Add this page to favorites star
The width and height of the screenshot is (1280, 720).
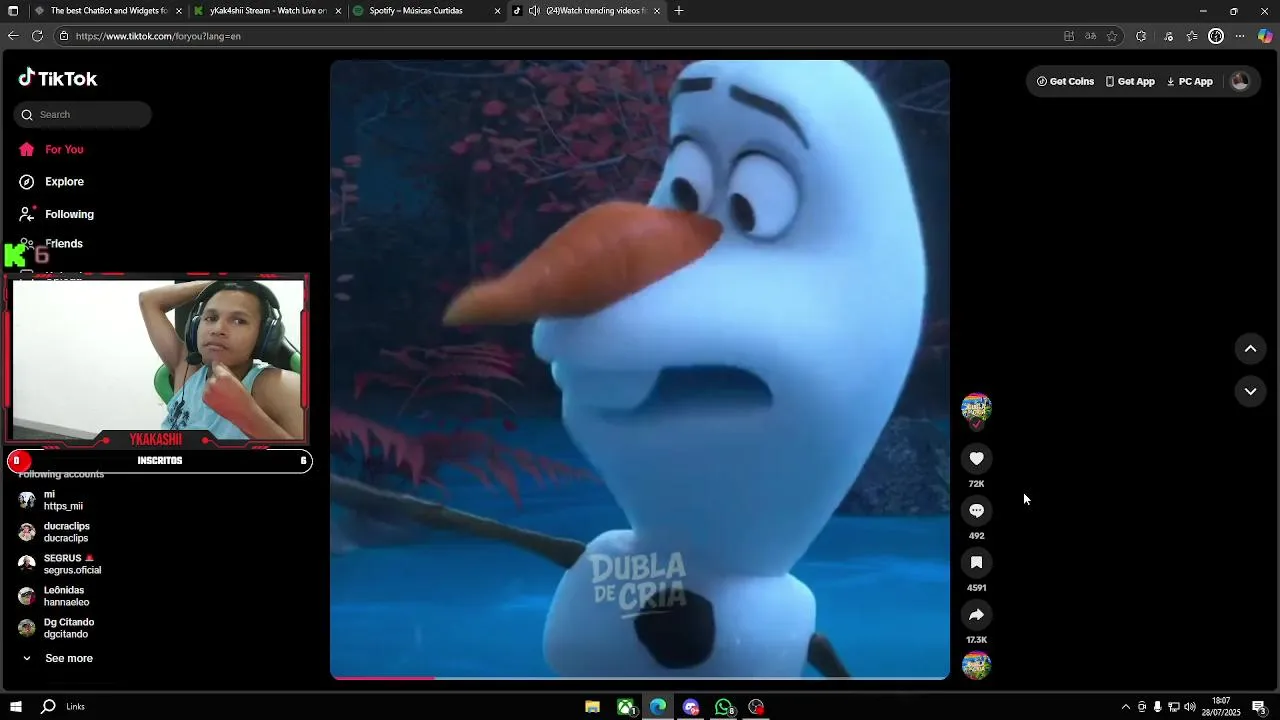pyautogui.click(x=1112, y=36)
